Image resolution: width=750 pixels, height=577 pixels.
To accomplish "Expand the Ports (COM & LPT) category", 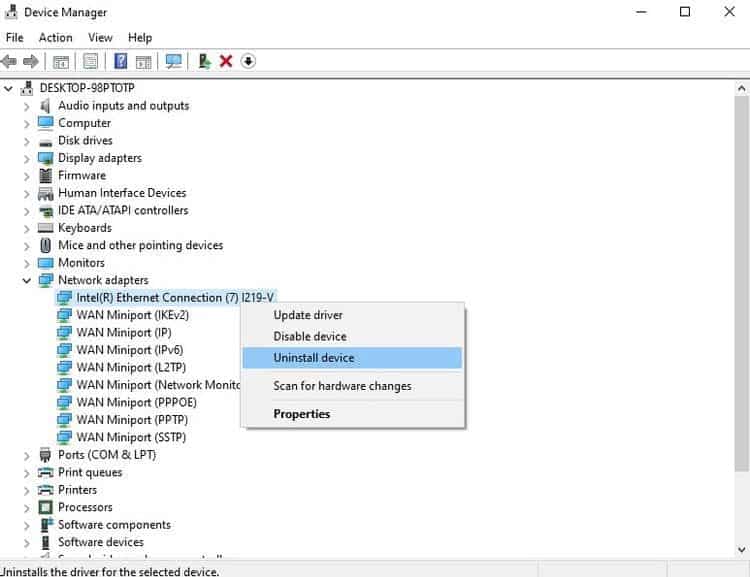I will tap(26, 456).
